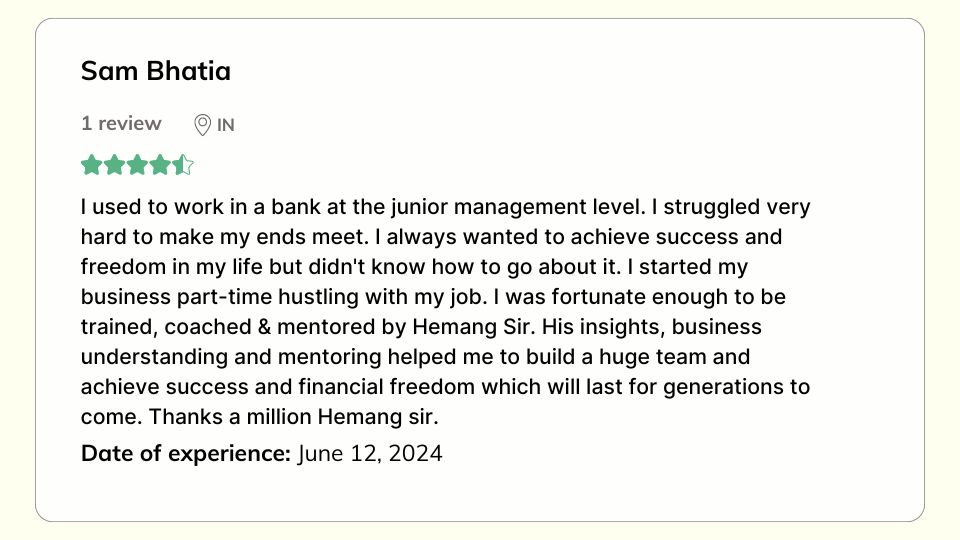Click the "IN" country code label

pos(226,125)
